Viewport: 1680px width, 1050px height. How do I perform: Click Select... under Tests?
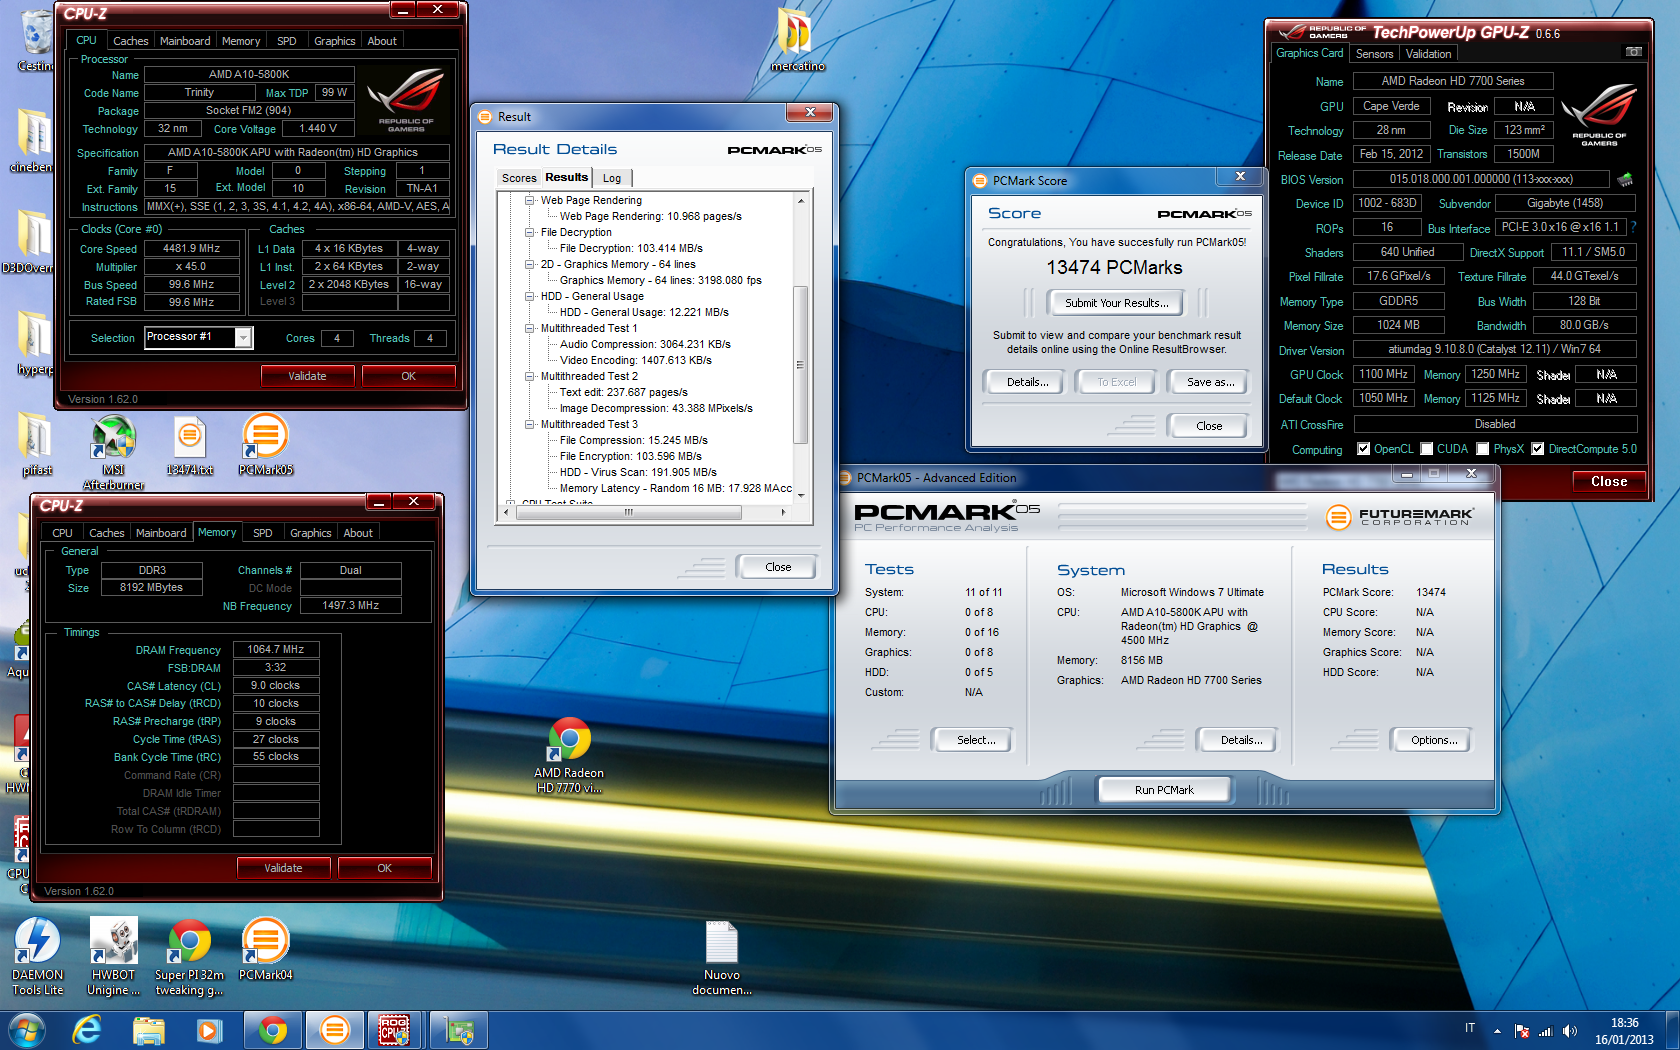975,740
